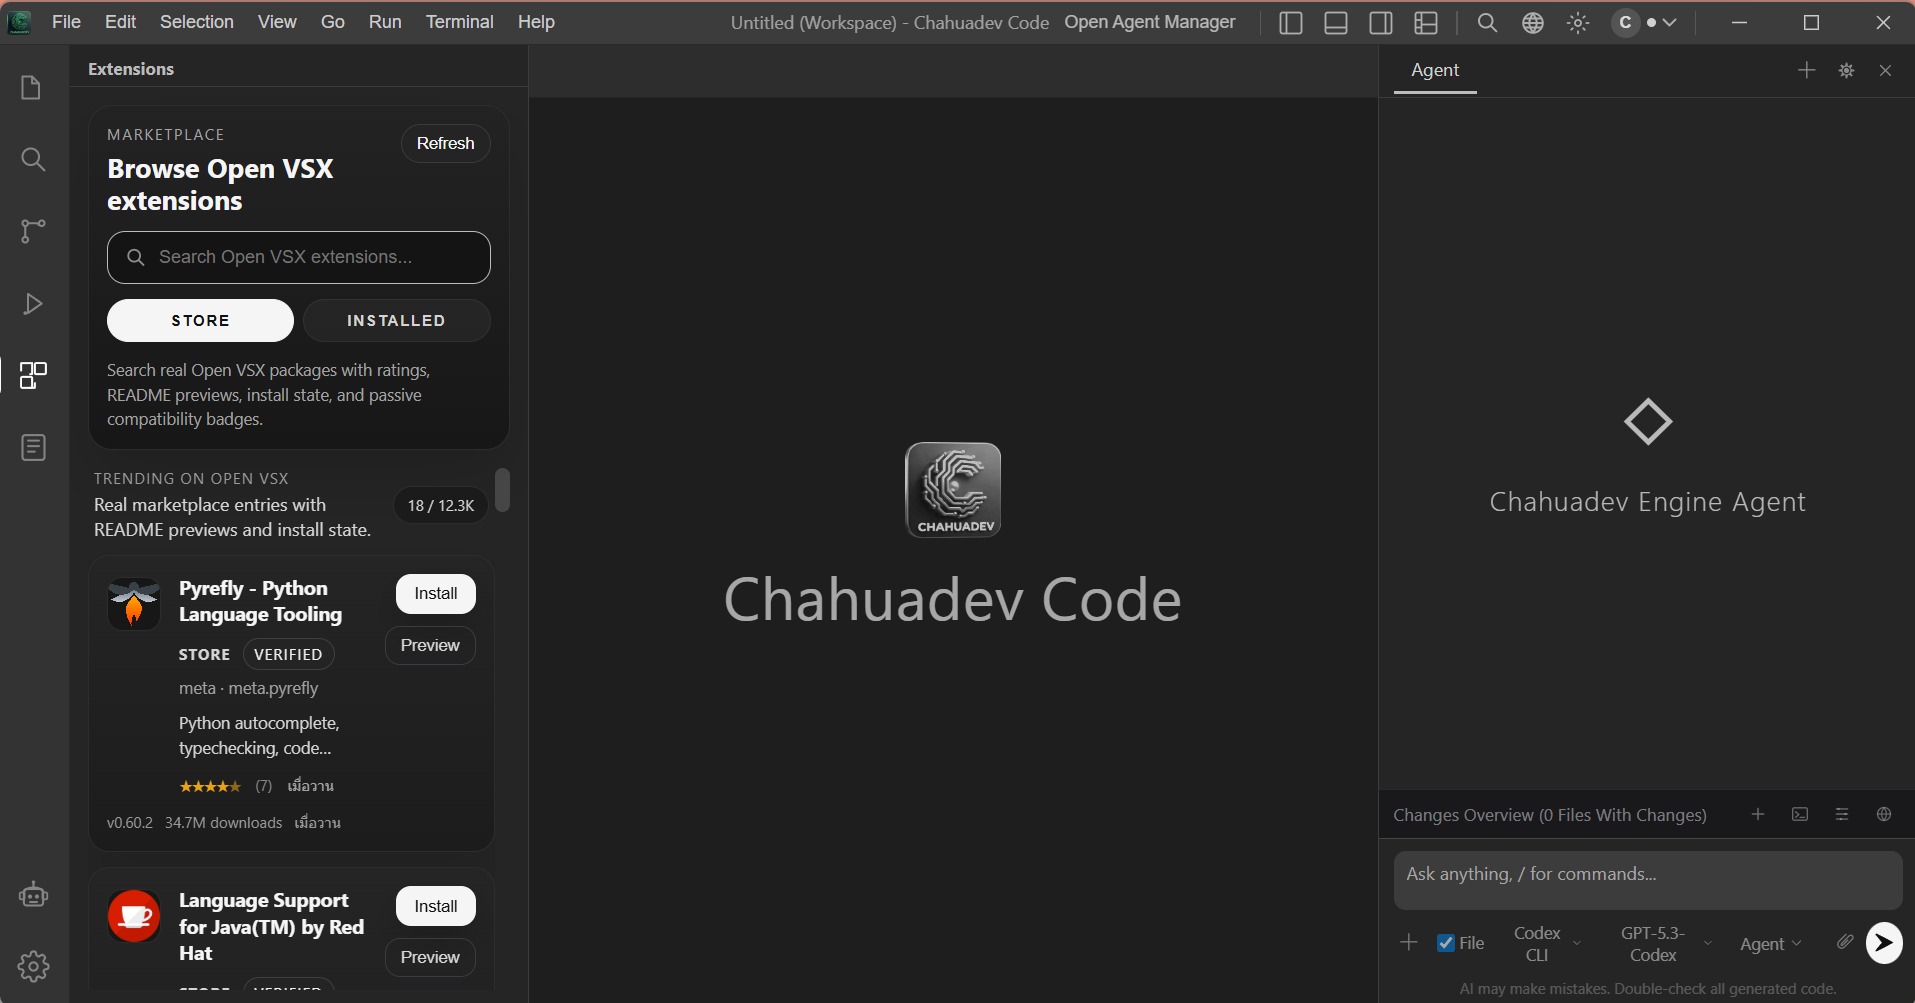This screenshot has width=1915, height=1003.
Task: Click the settings gear in the agent panel header
Action: [x=1846, y=70]
